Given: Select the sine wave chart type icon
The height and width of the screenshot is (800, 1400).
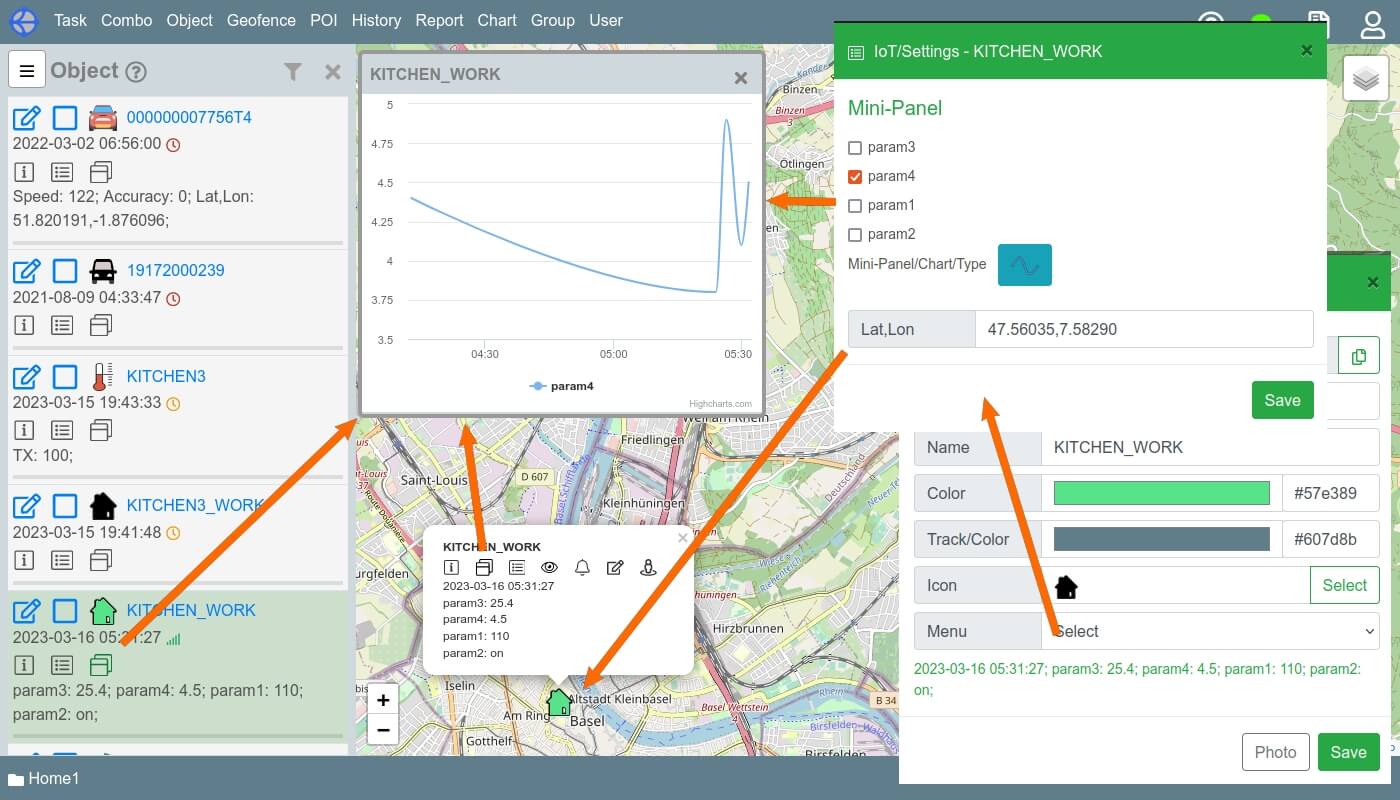Looking at the screenshot, I should coord(1024,265).
